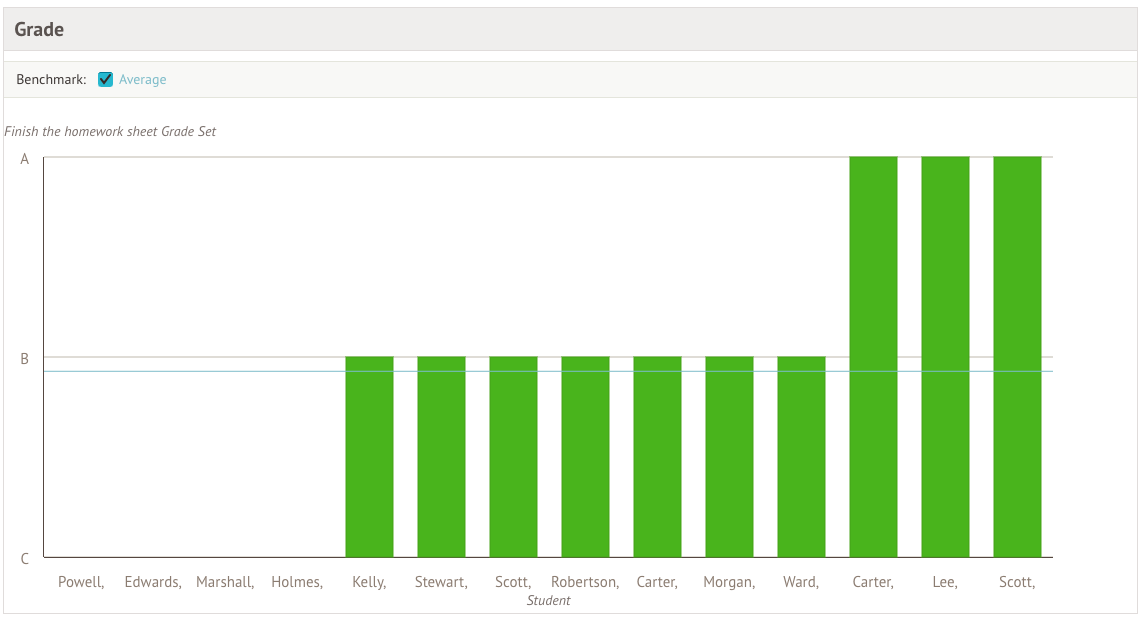Click the 'B' grade axis label
Viewport: 1143px width, 624px height.
point(25,359)
